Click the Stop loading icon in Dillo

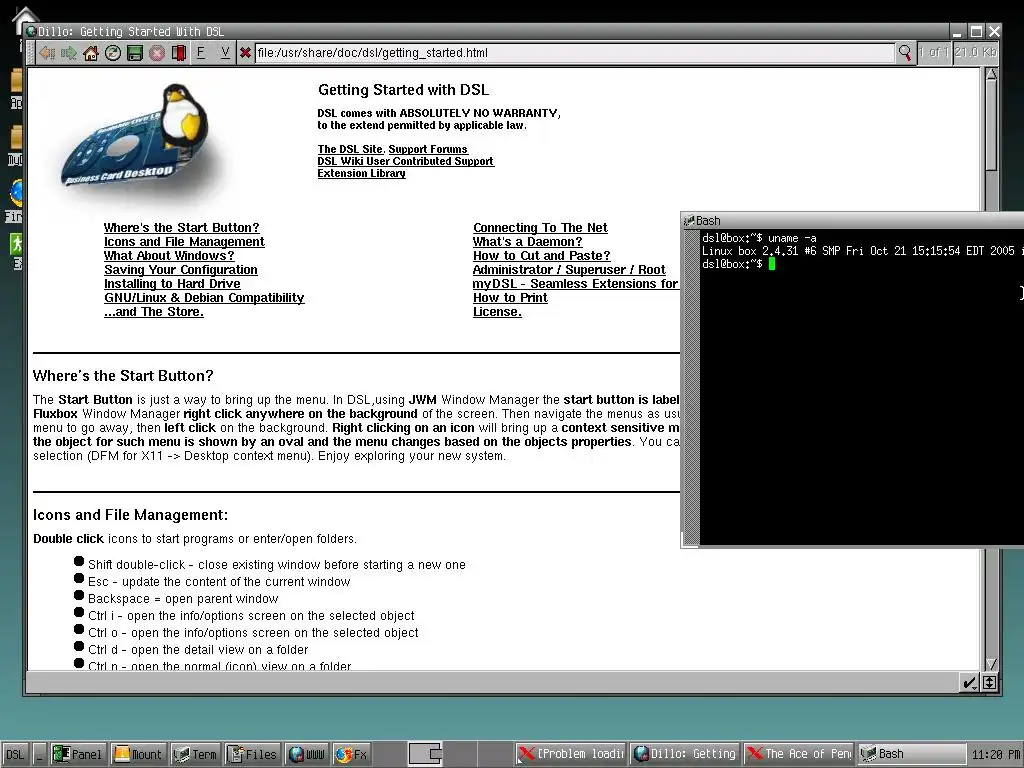157,53
